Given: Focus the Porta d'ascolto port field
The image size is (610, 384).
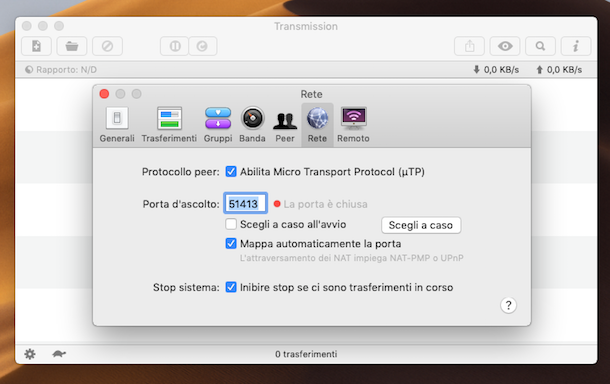Looking at the screenshot, I should pyautogui.click(x=245, y=203).
